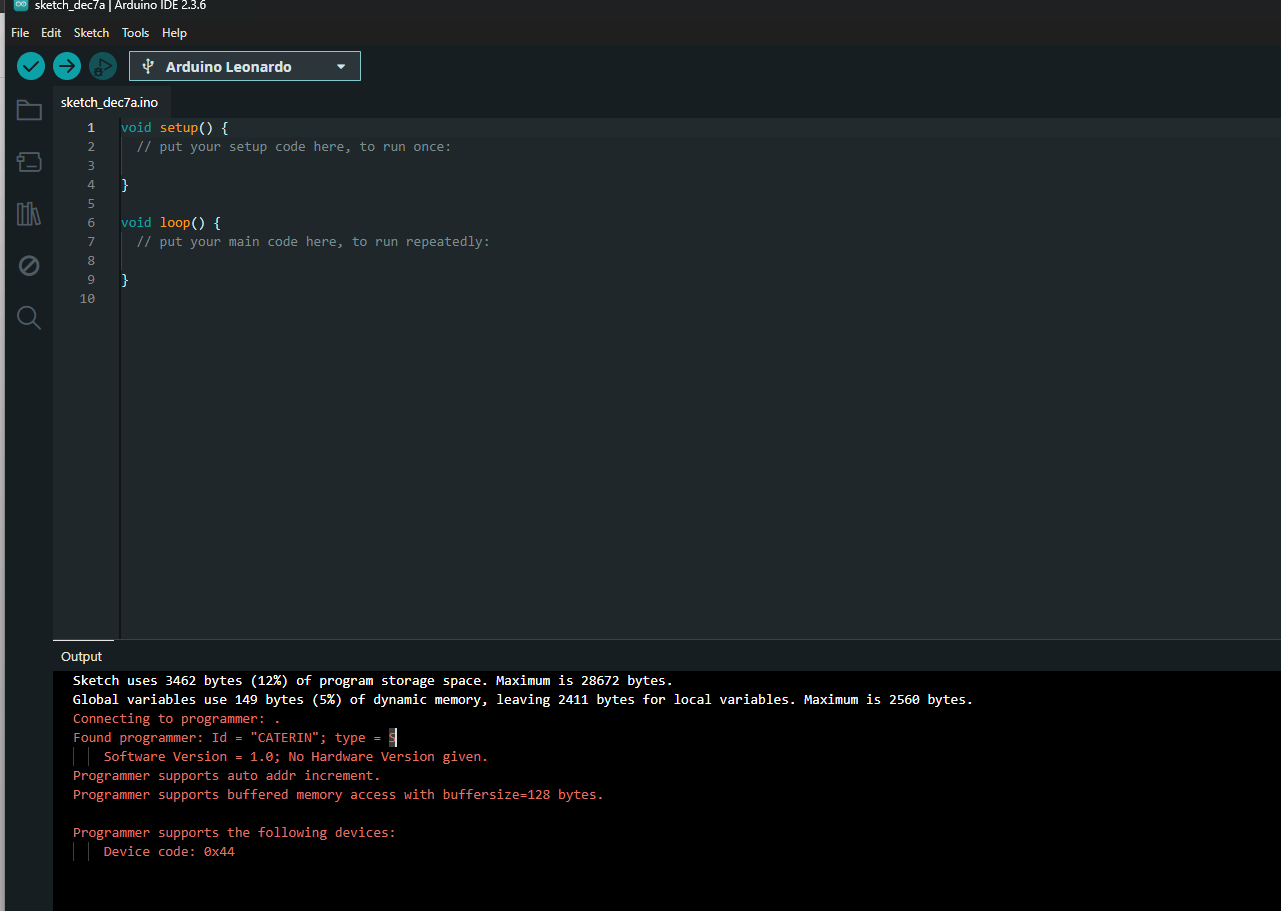Select the Output panel tab
The width and height of the screenshot is (1281, 911).
click(82, 657)
